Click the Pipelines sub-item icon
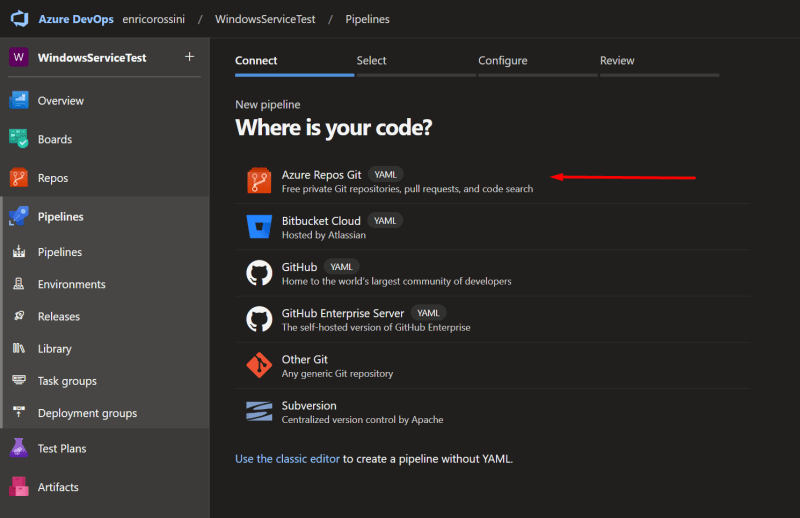800x518 pixels. pyautogui.click(x=19, y=252)
